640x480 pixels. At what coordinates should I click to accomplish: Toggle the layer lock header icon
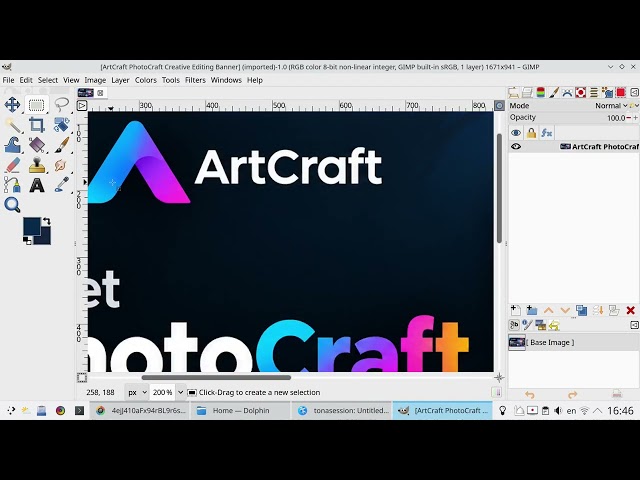click(x=531, y=133)
